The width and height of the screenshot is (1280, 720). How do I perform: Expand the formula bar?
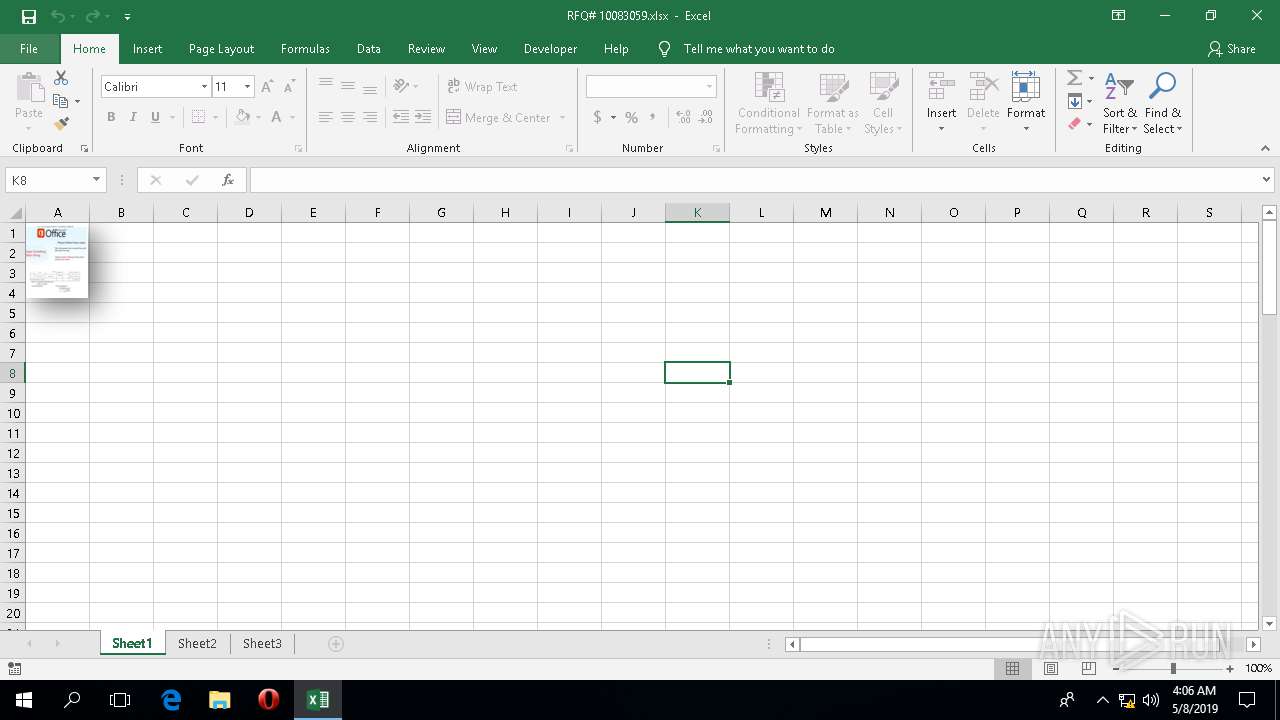click(1266, 180)
